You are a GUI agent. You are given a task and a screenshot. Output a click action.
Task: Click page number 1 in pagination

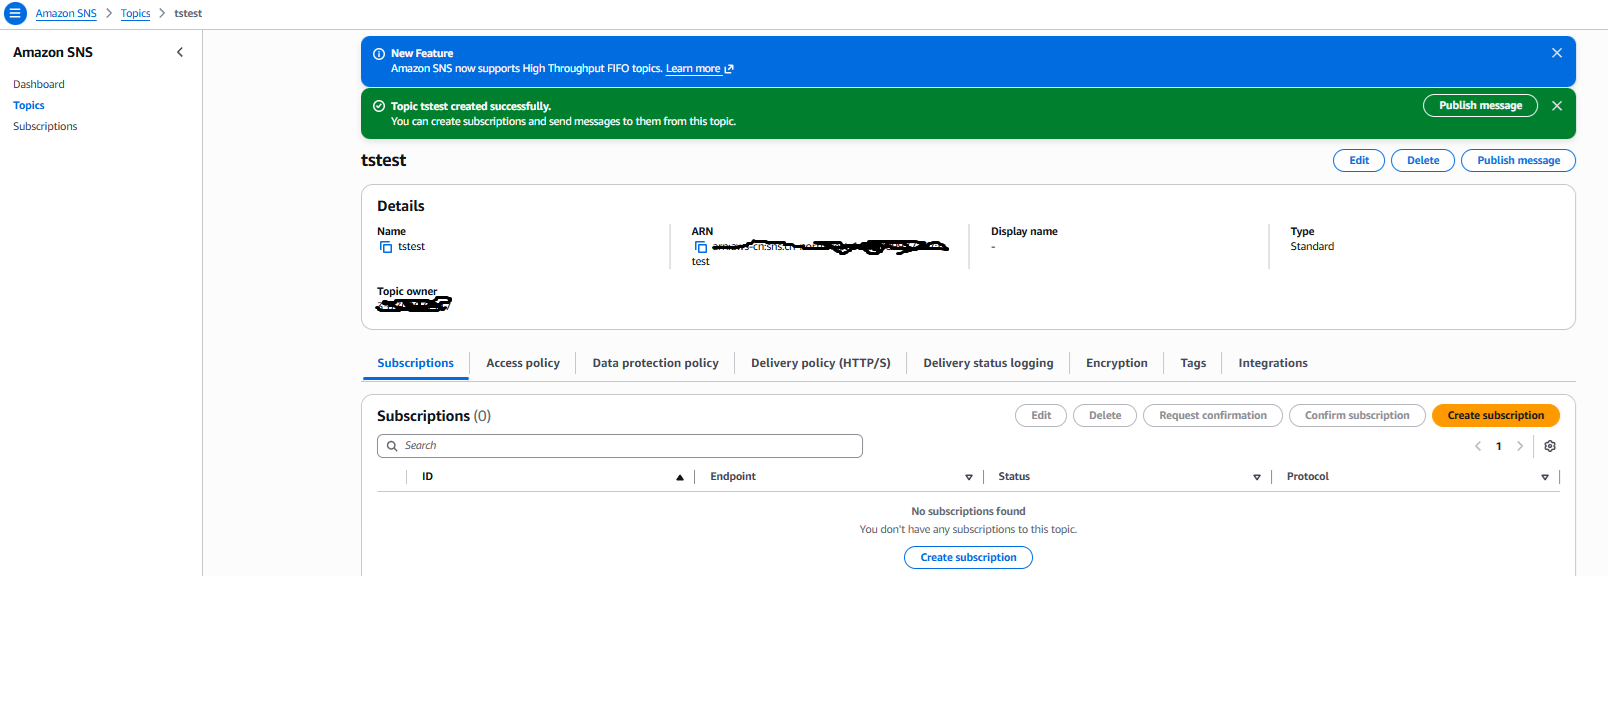(x=1499, y=446)
